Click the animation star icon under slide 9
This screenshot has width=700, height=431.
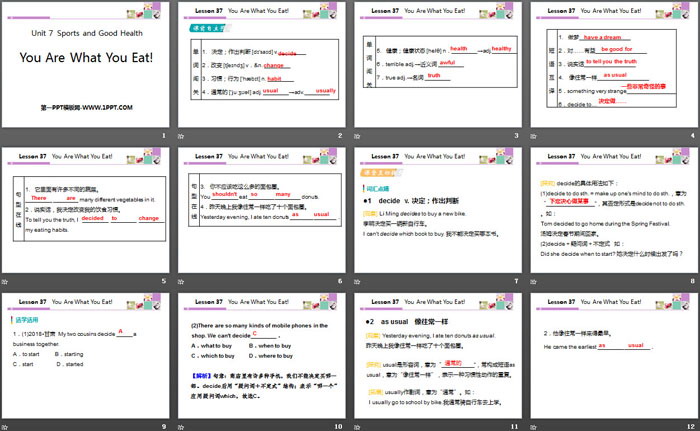click(x=4, y=427)
